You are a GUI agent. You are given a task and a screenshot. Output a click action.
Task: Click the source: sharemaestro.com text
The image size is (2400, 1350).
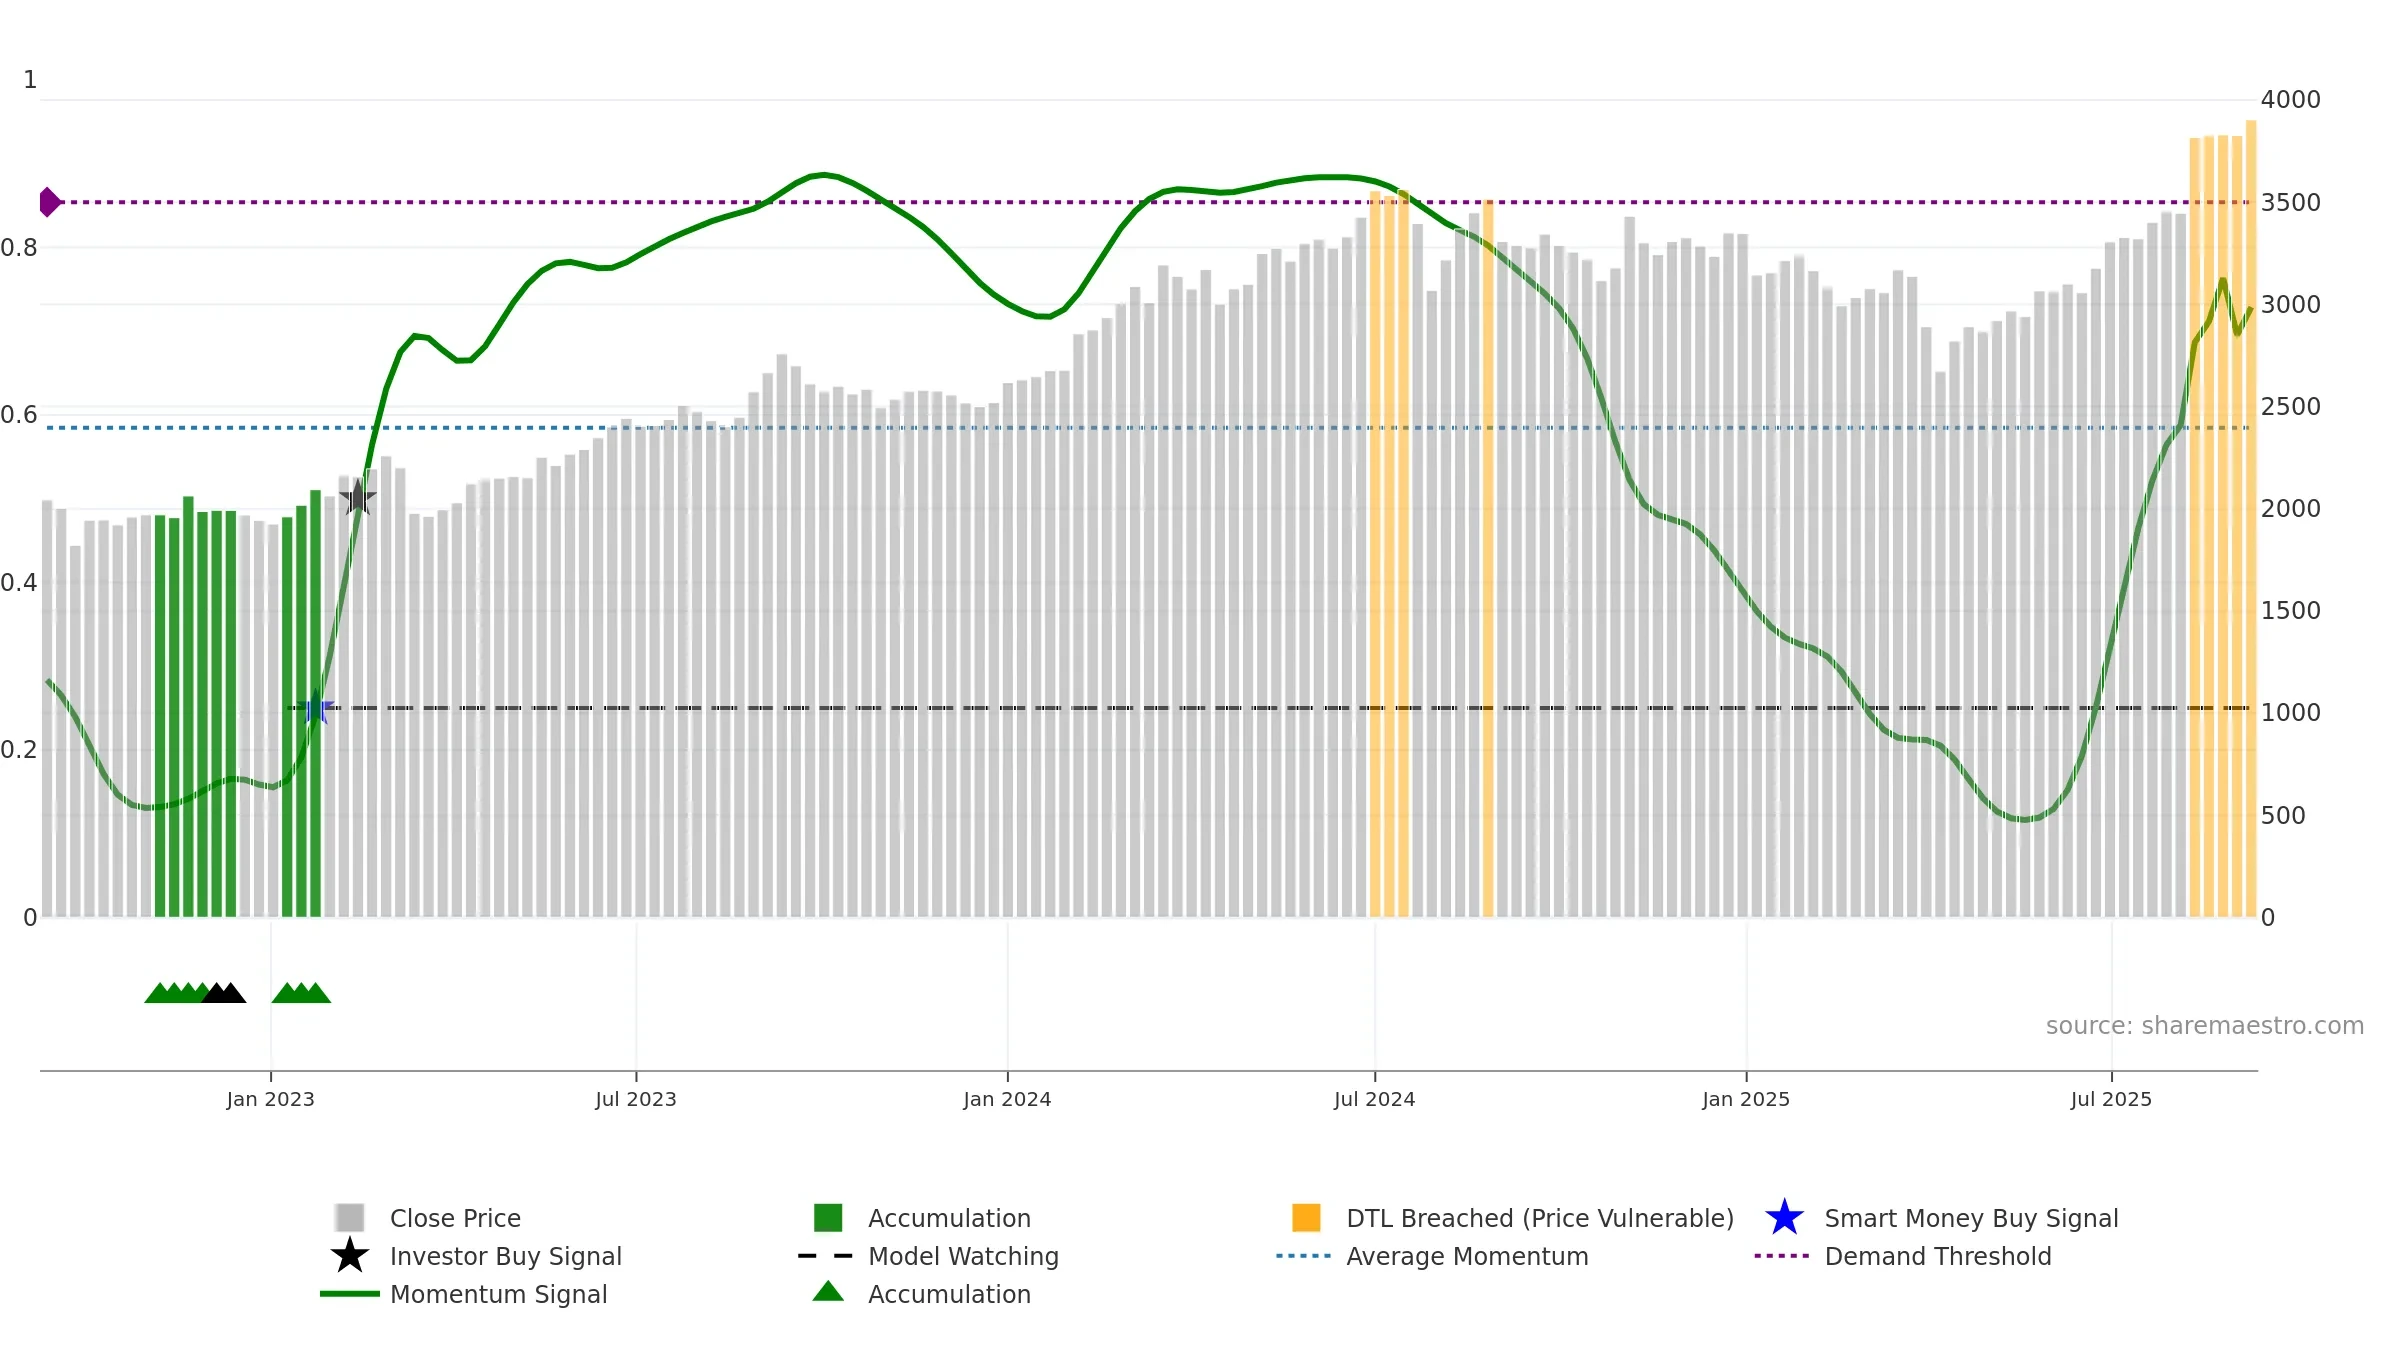coord(2205,1026)
